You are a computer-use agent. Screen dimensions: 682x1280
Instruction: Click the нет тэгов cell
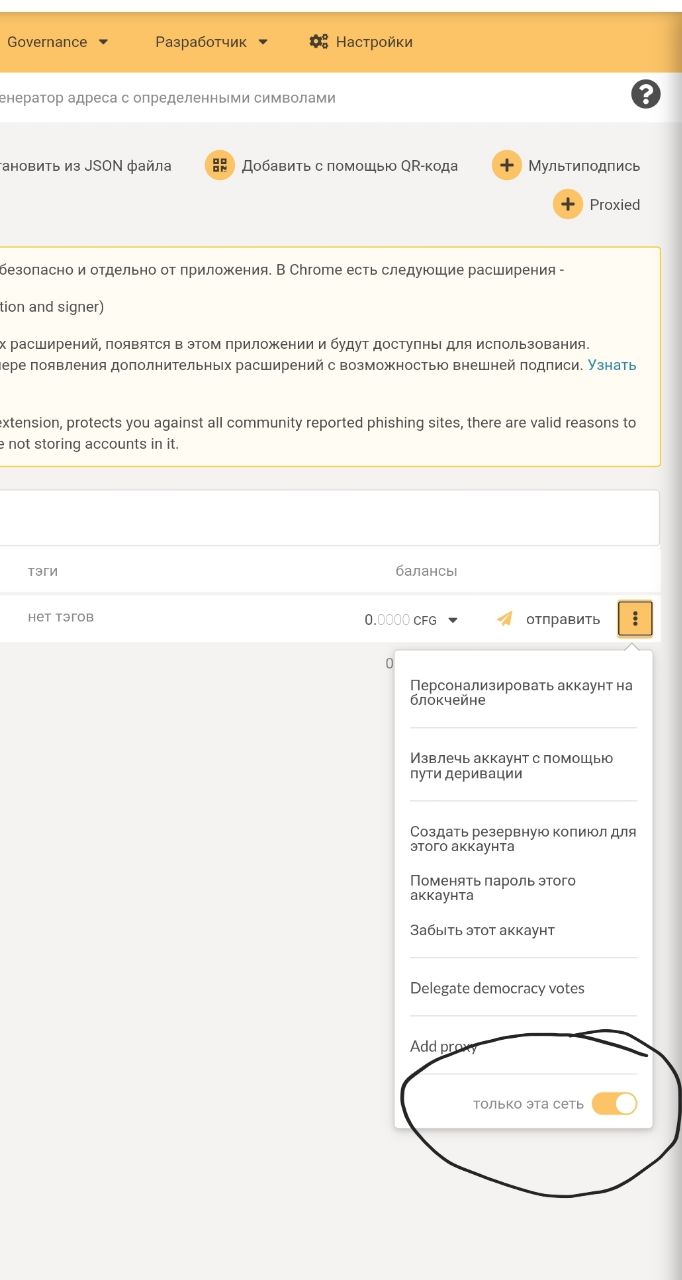[61, 617]
